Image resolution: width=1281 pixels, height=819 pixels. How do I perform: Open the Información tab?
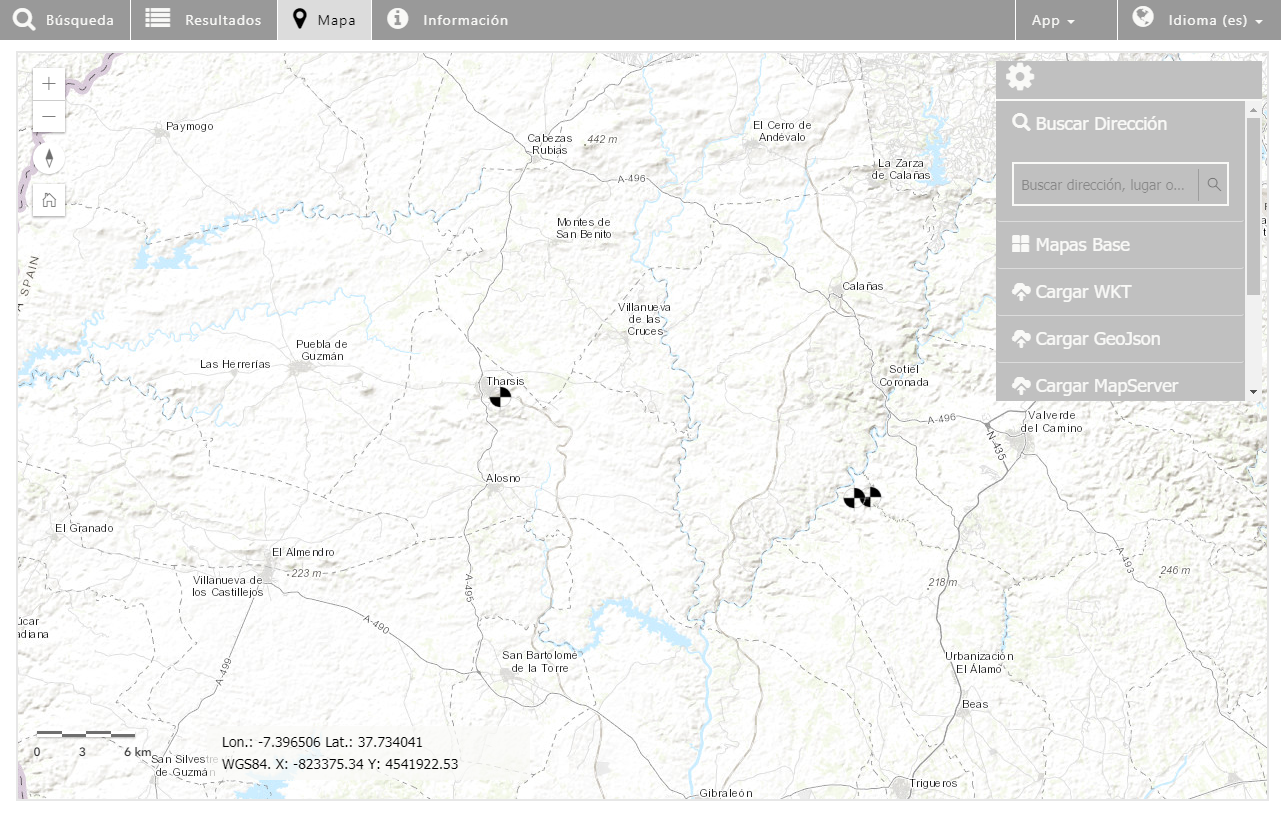click(448, 20)
